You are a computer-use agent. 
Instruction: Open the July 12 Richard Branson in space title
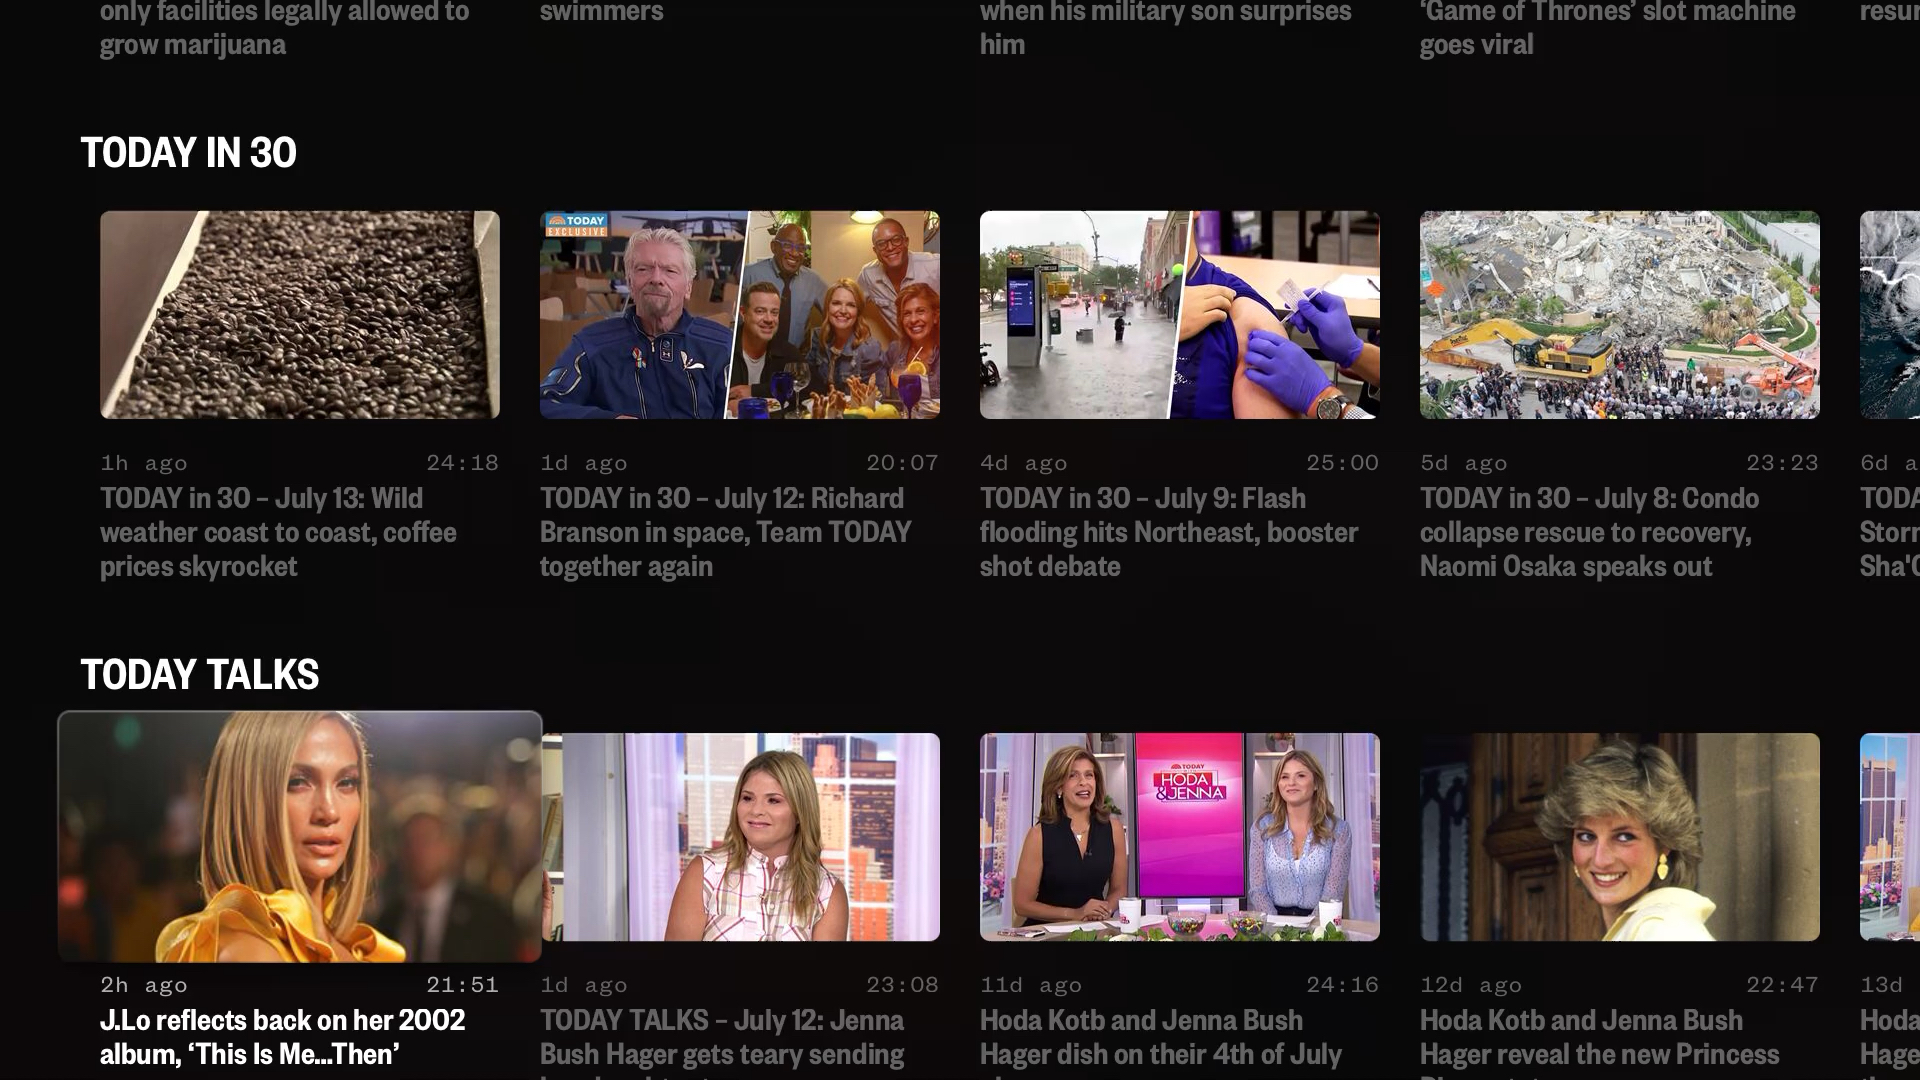pos(726,531)
